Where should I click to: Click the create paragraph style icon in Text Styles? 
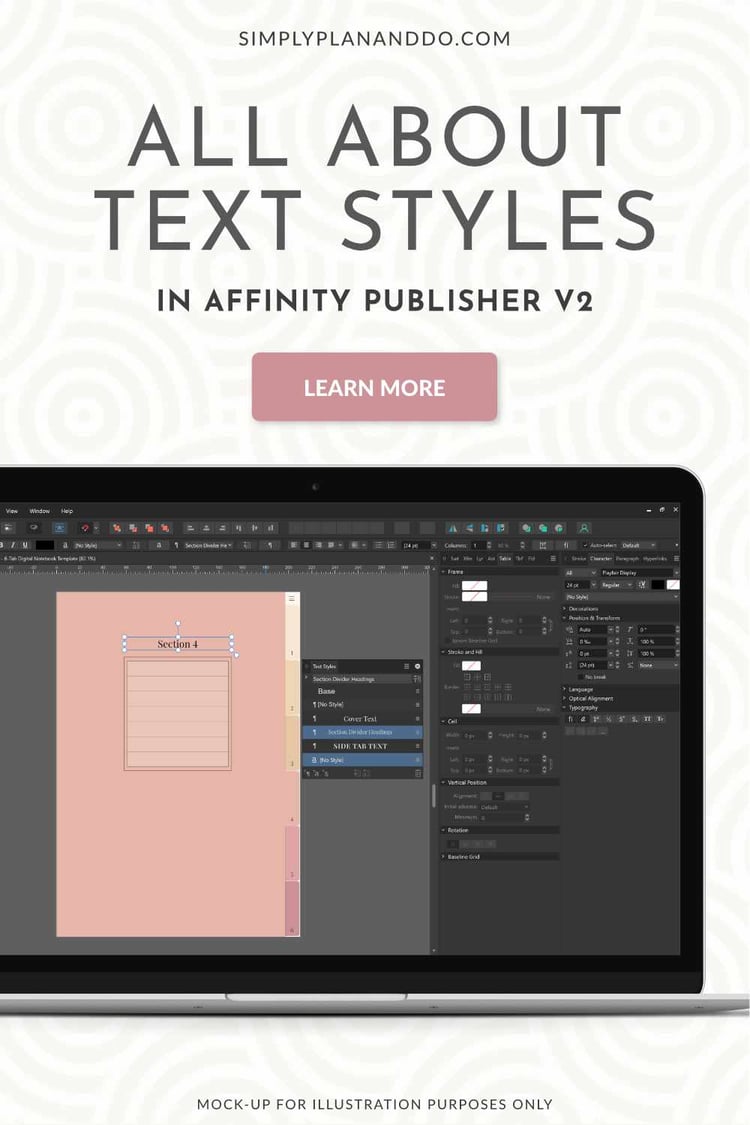(309, 773)
